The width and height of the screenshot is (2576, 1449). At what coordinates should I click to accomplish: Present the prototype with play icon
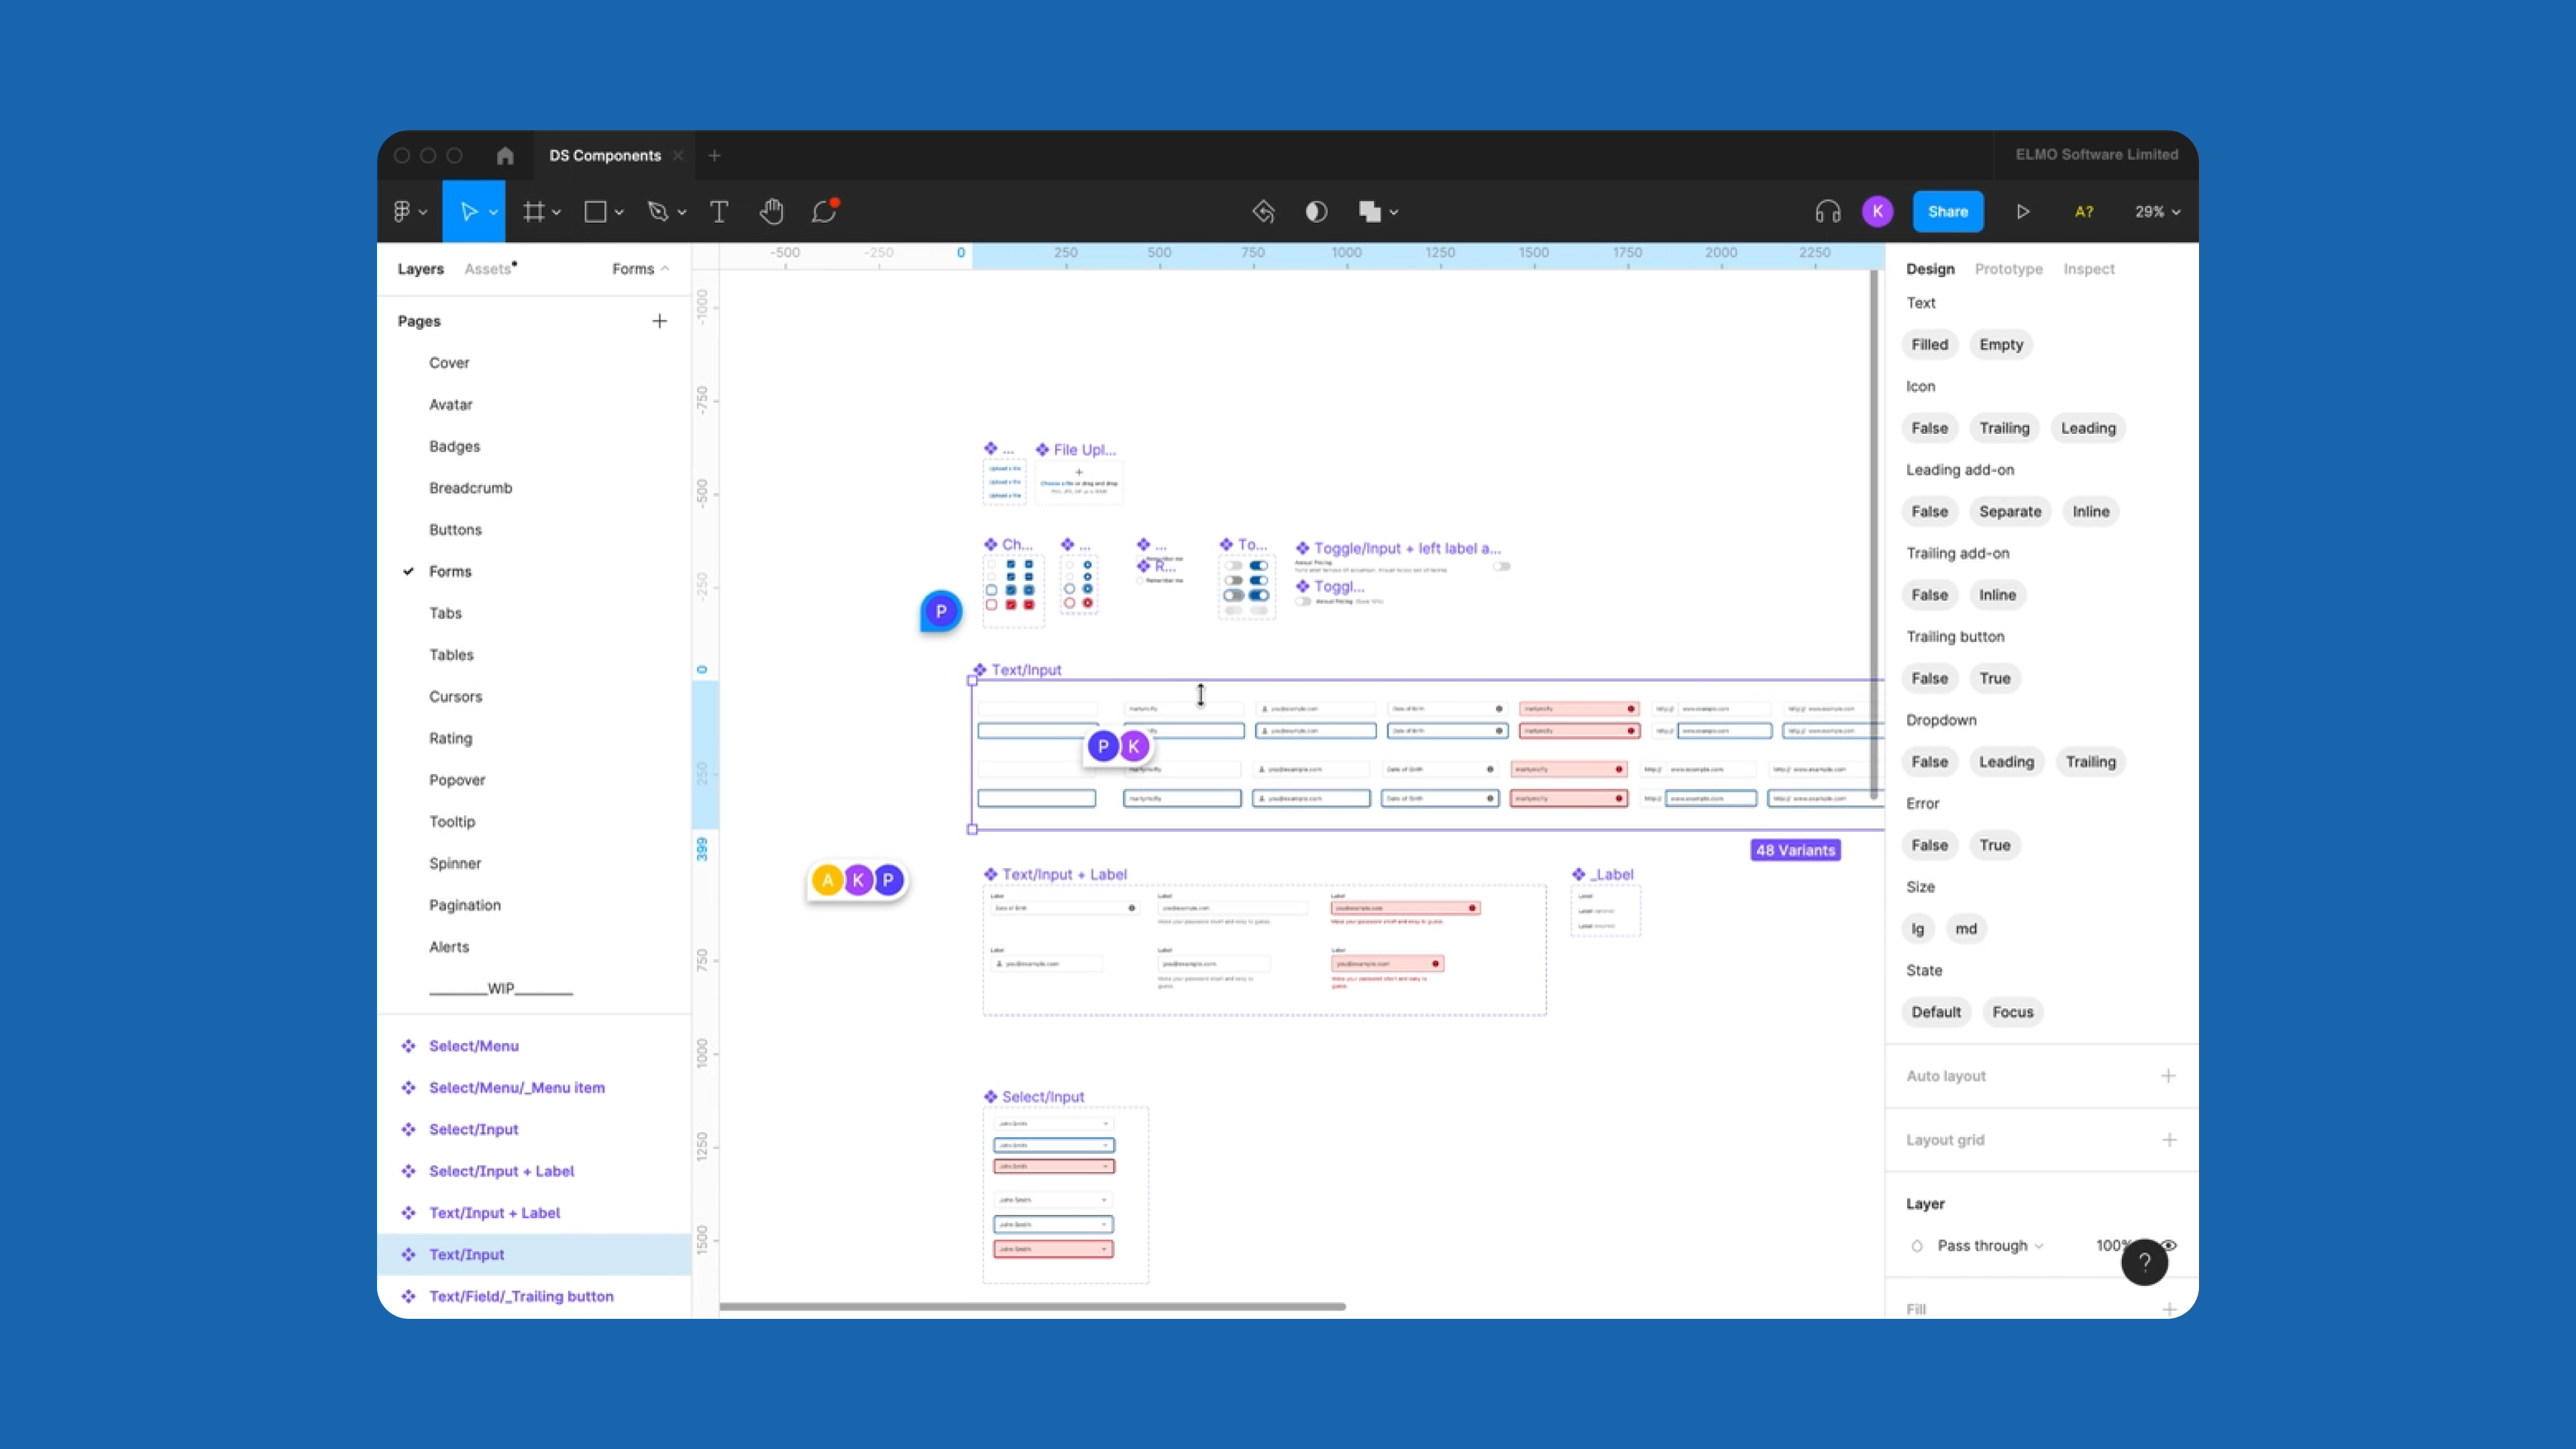tap(2023, 211)
